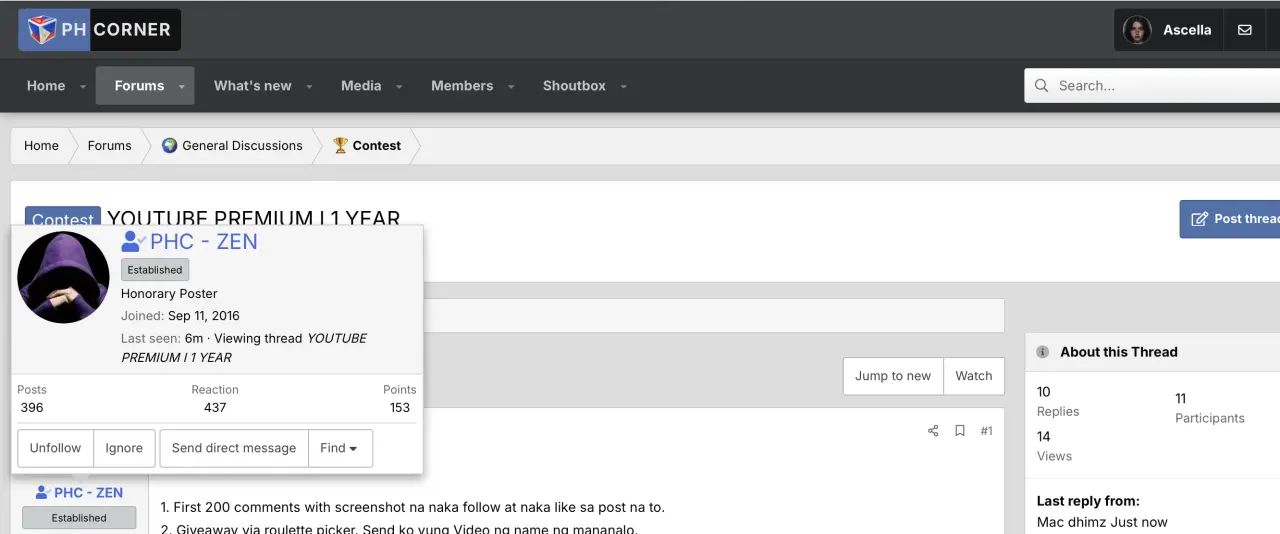Unfollow PHC - ZEN
Viewport: 1280px width, 534px height.
pos(55,448)
